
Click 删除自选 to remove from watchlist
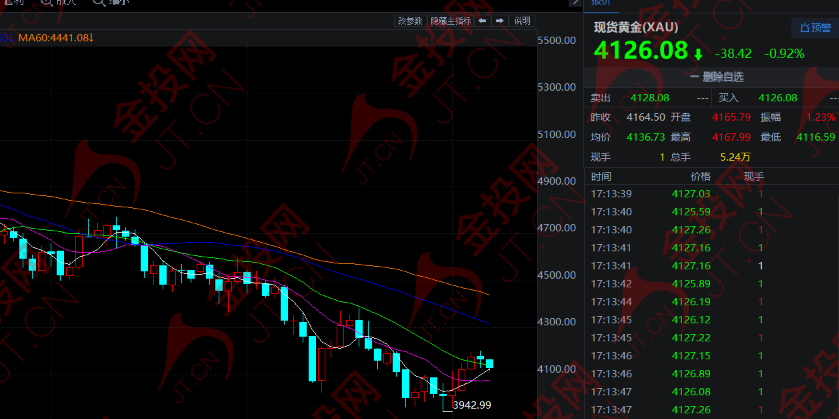[x=716, y=77]
